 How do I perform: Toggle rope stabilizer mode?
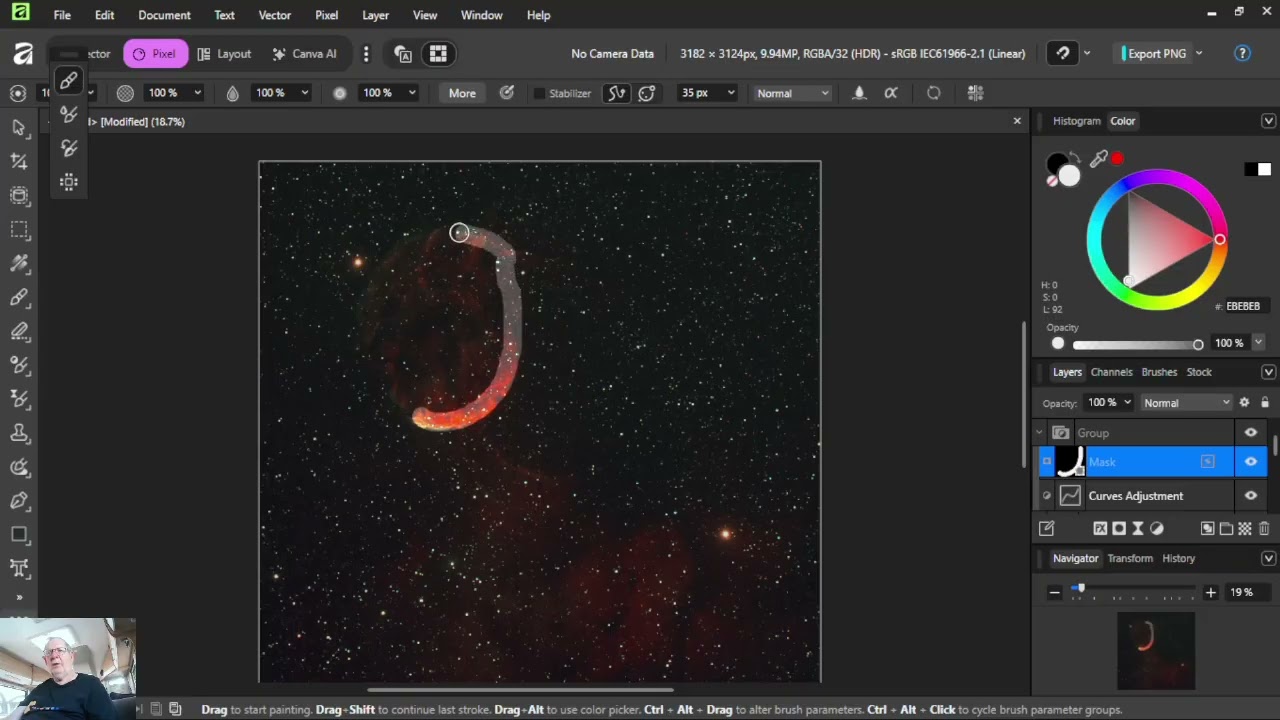pyautogui.click(x=617, y=93)
